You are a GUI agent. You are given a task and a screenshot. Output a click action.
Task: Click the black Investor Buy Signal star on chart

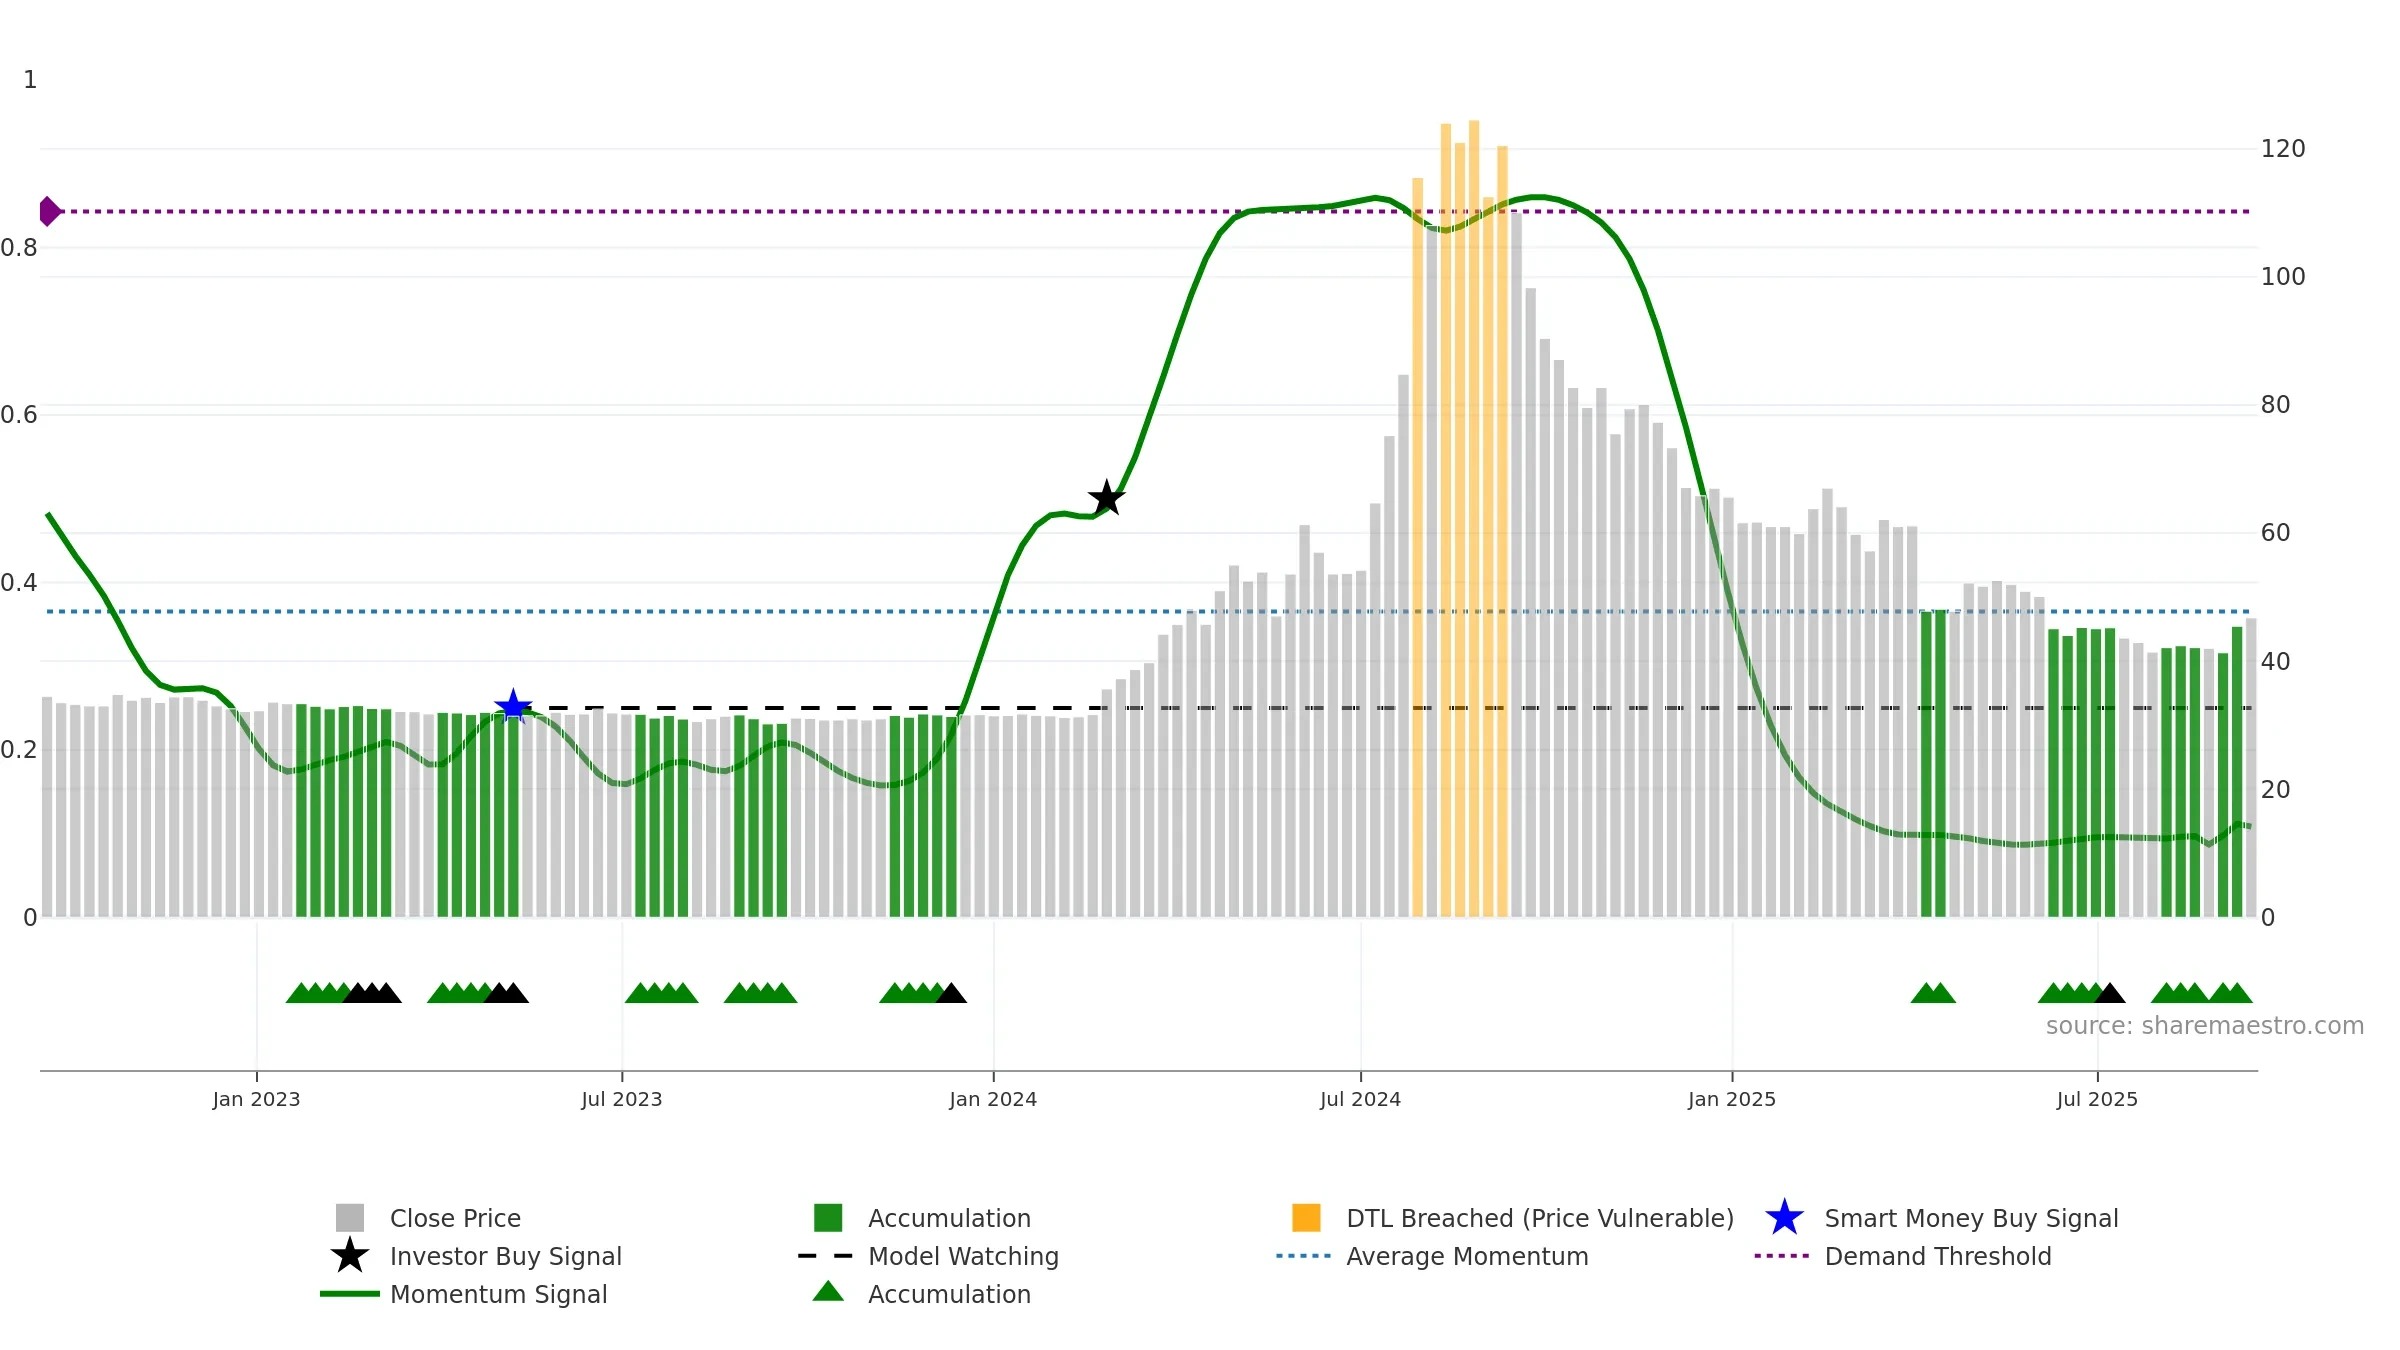pyautogui.click(x=1106, y=498)
